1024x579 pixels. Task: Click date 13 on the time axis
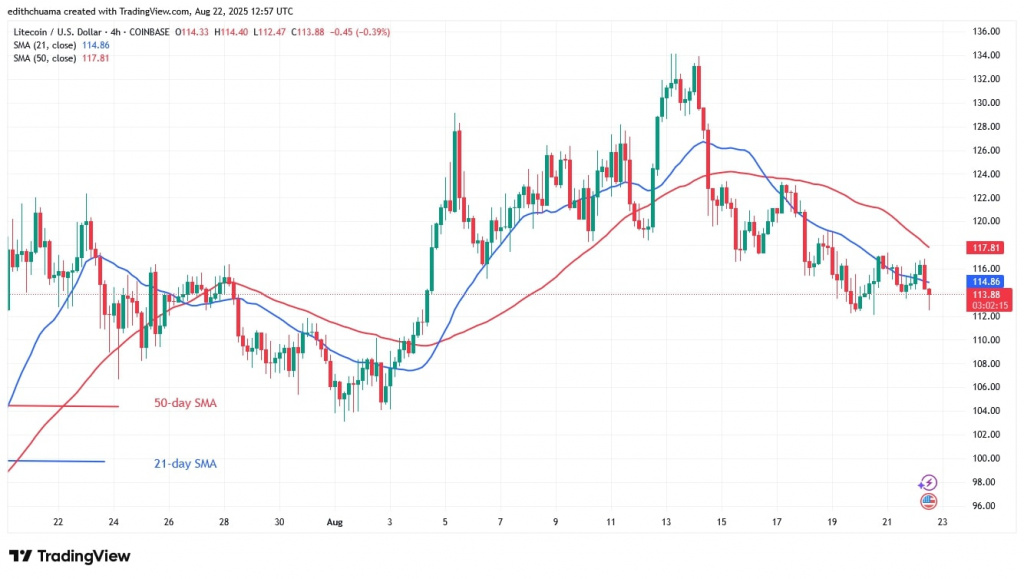665,522
